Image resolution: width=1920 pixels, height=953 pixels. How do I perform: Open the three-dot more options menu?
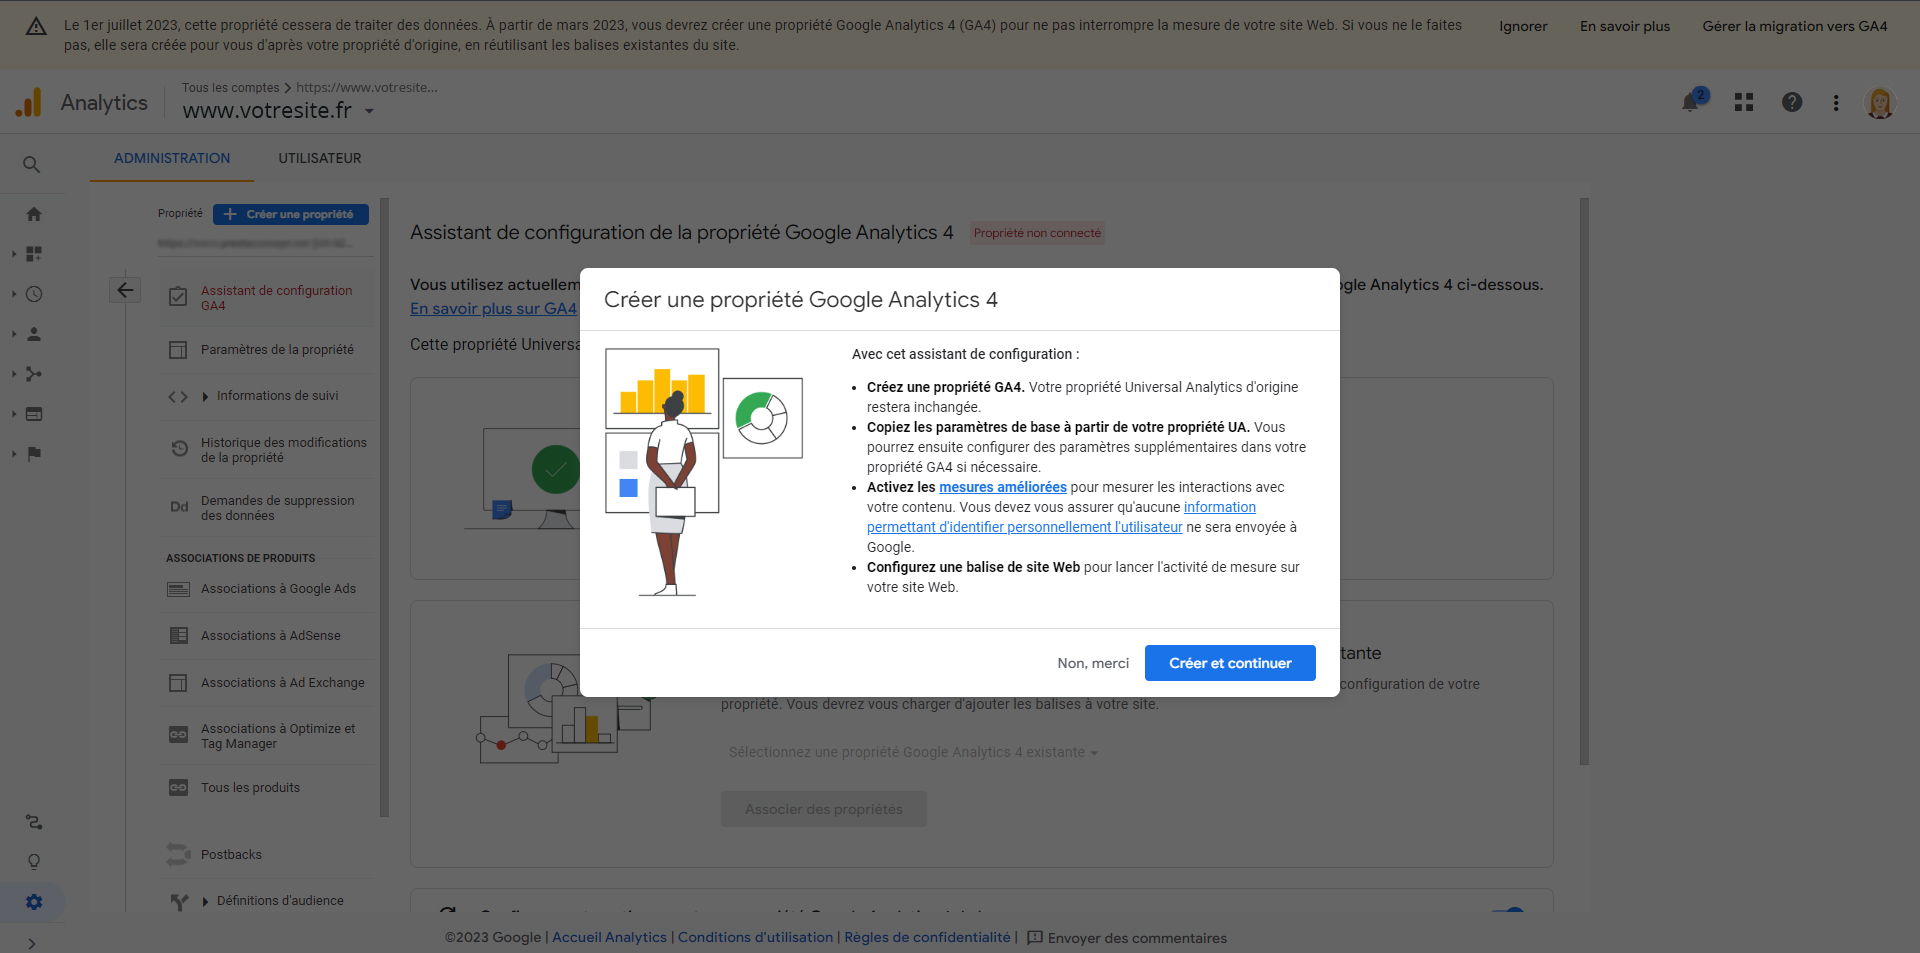pyautogui.click(x=1836, y=102)
